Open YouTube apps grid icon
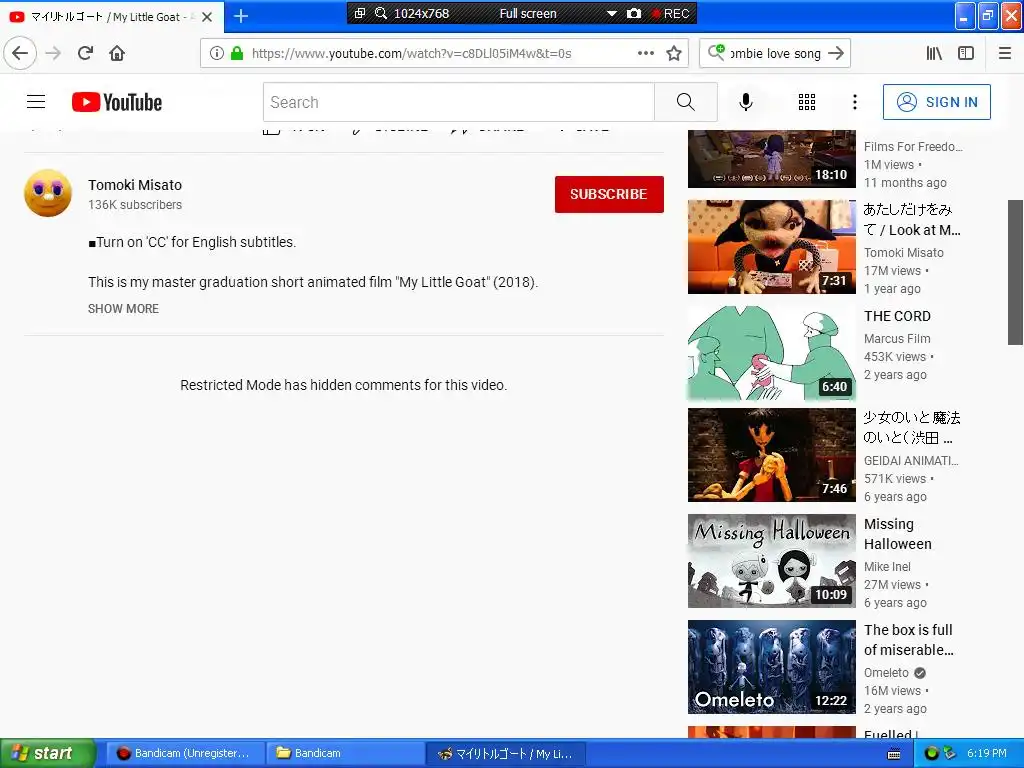Screen dimensions: 1024x768 click(807, 102)
